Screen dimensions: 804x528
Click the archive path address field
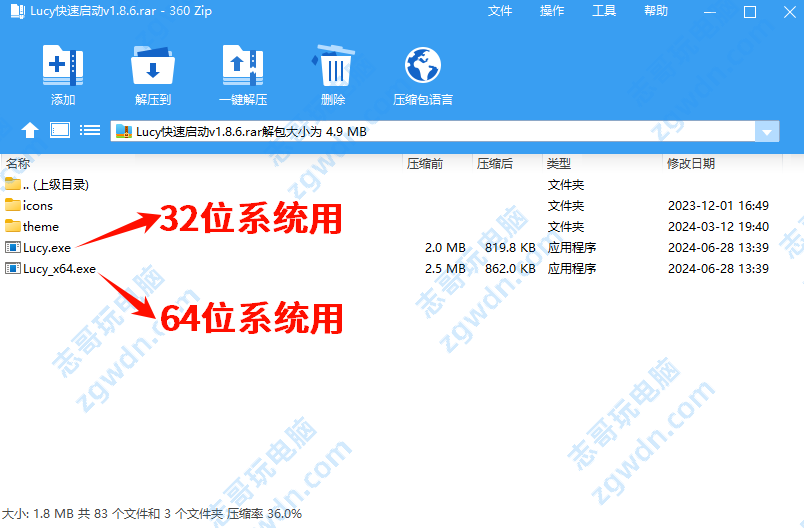[x=440, y=131]
